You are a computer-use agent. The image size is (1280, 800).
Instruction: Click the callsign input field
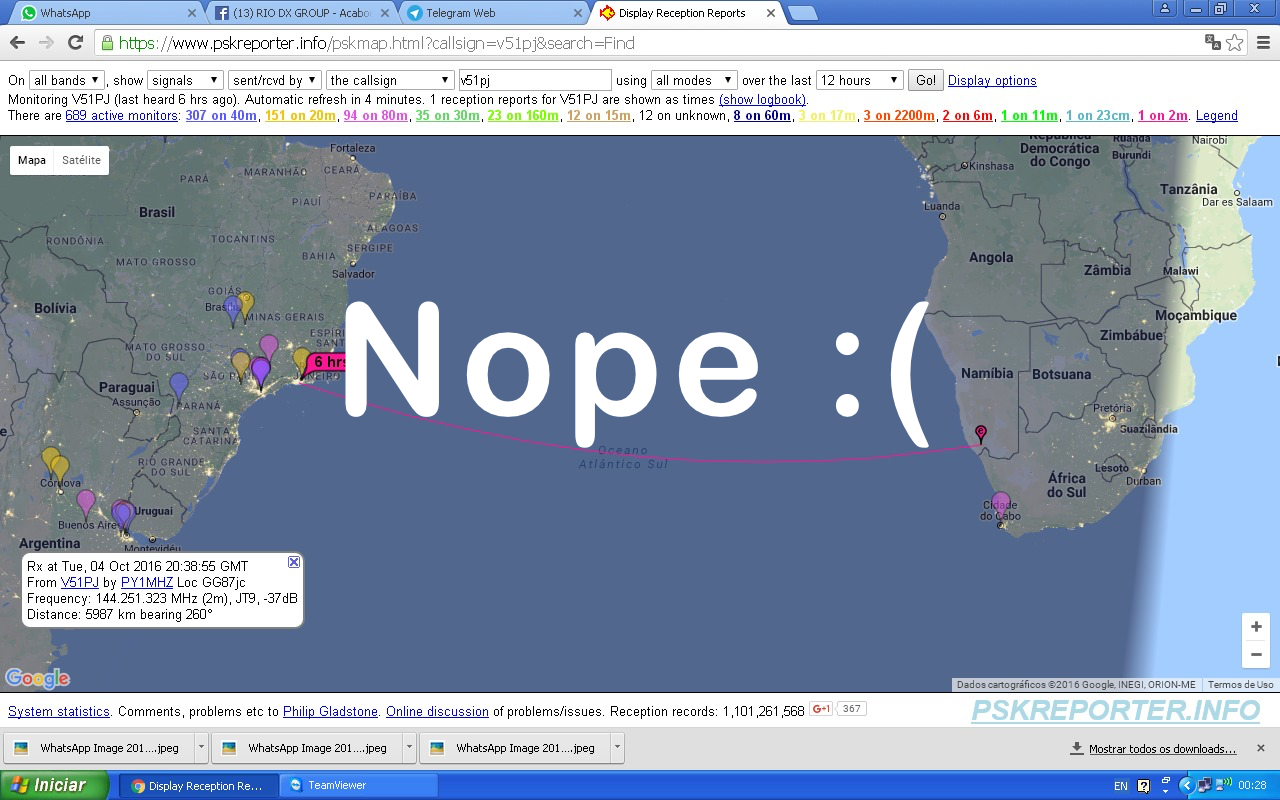534,80
